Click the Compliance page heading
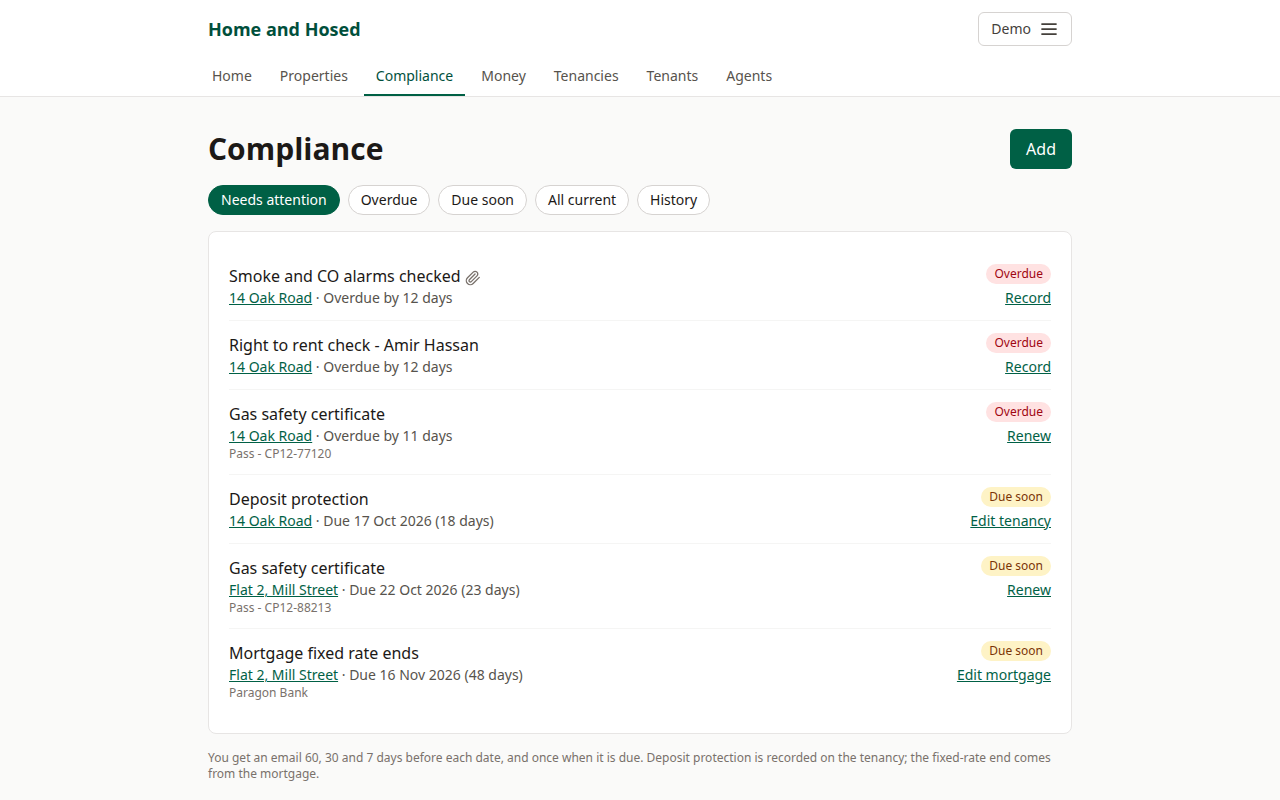The image size is (1280, 800). [x=296, y=149]
